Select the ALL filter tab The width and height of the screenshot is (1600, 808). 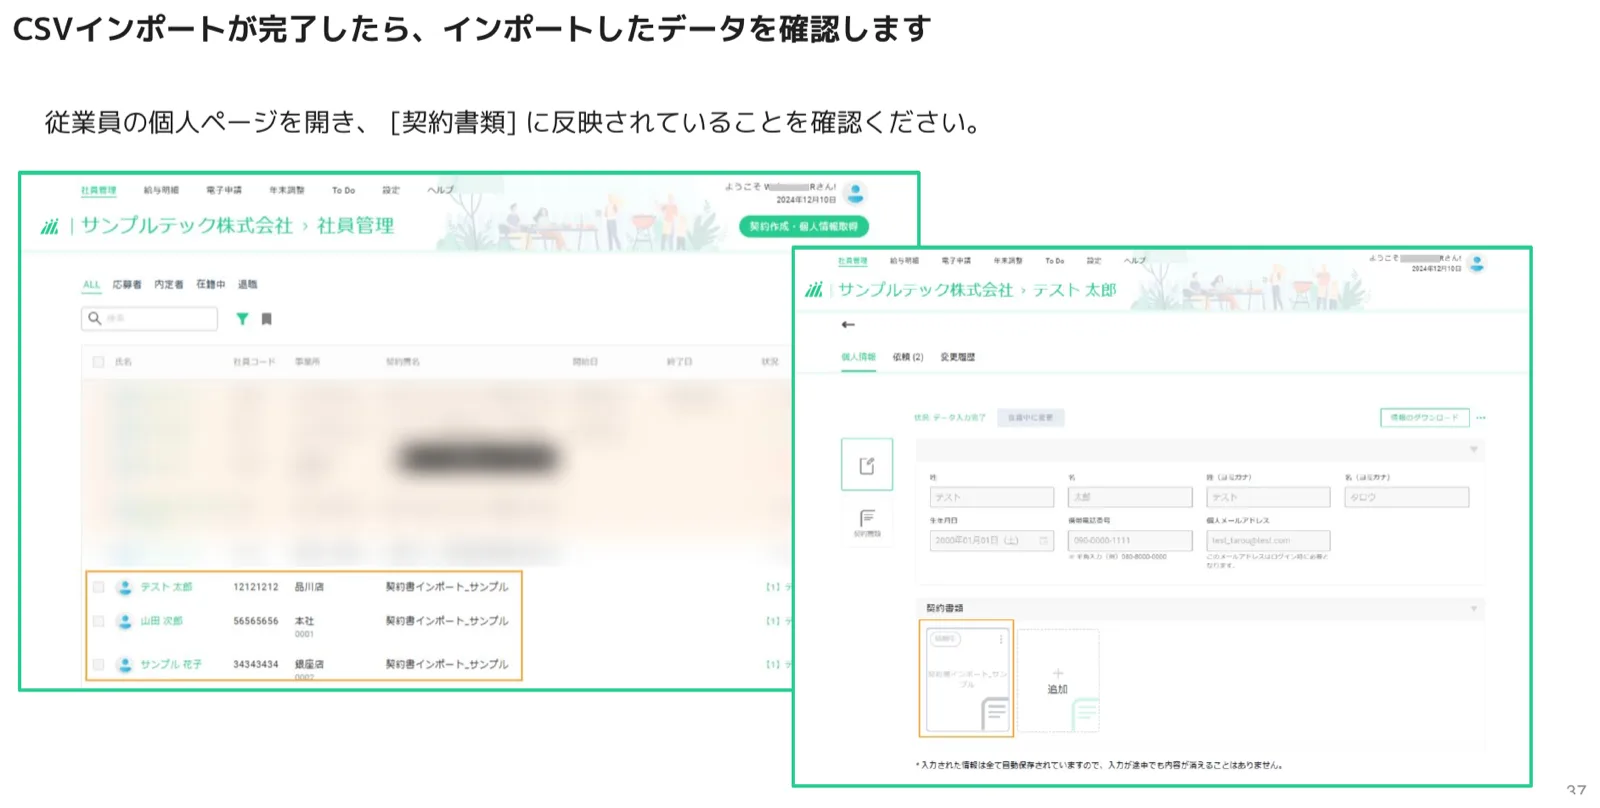[x=91, y=285]
